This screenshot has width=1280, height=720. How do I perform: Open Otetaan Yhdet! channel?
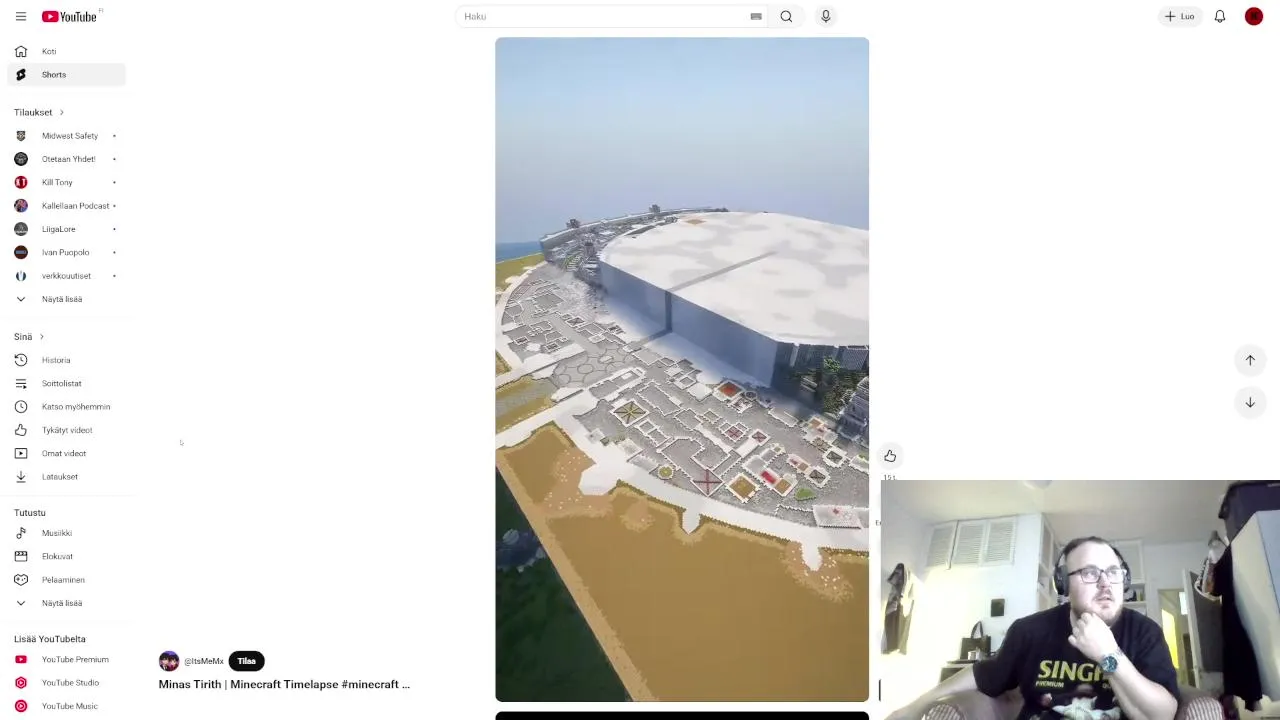tap(68, 159)
